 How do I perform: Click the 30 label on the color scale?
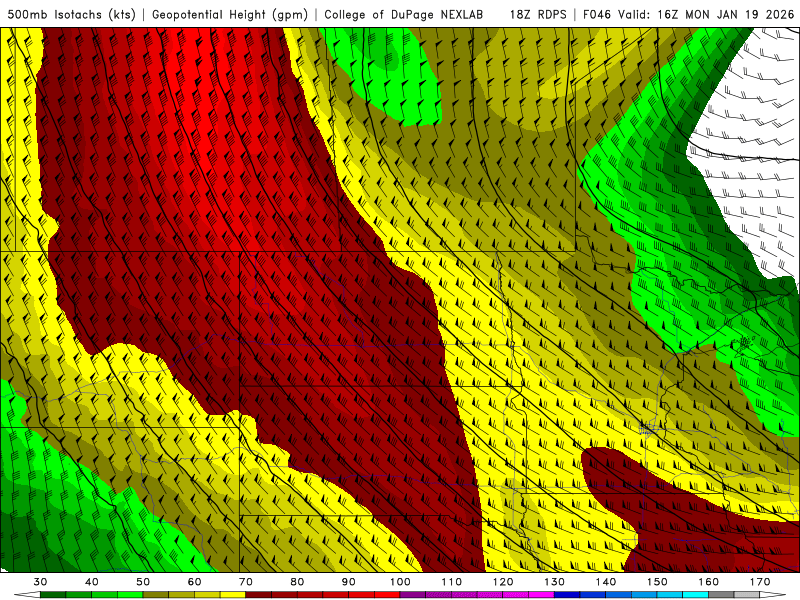(40, 582)
